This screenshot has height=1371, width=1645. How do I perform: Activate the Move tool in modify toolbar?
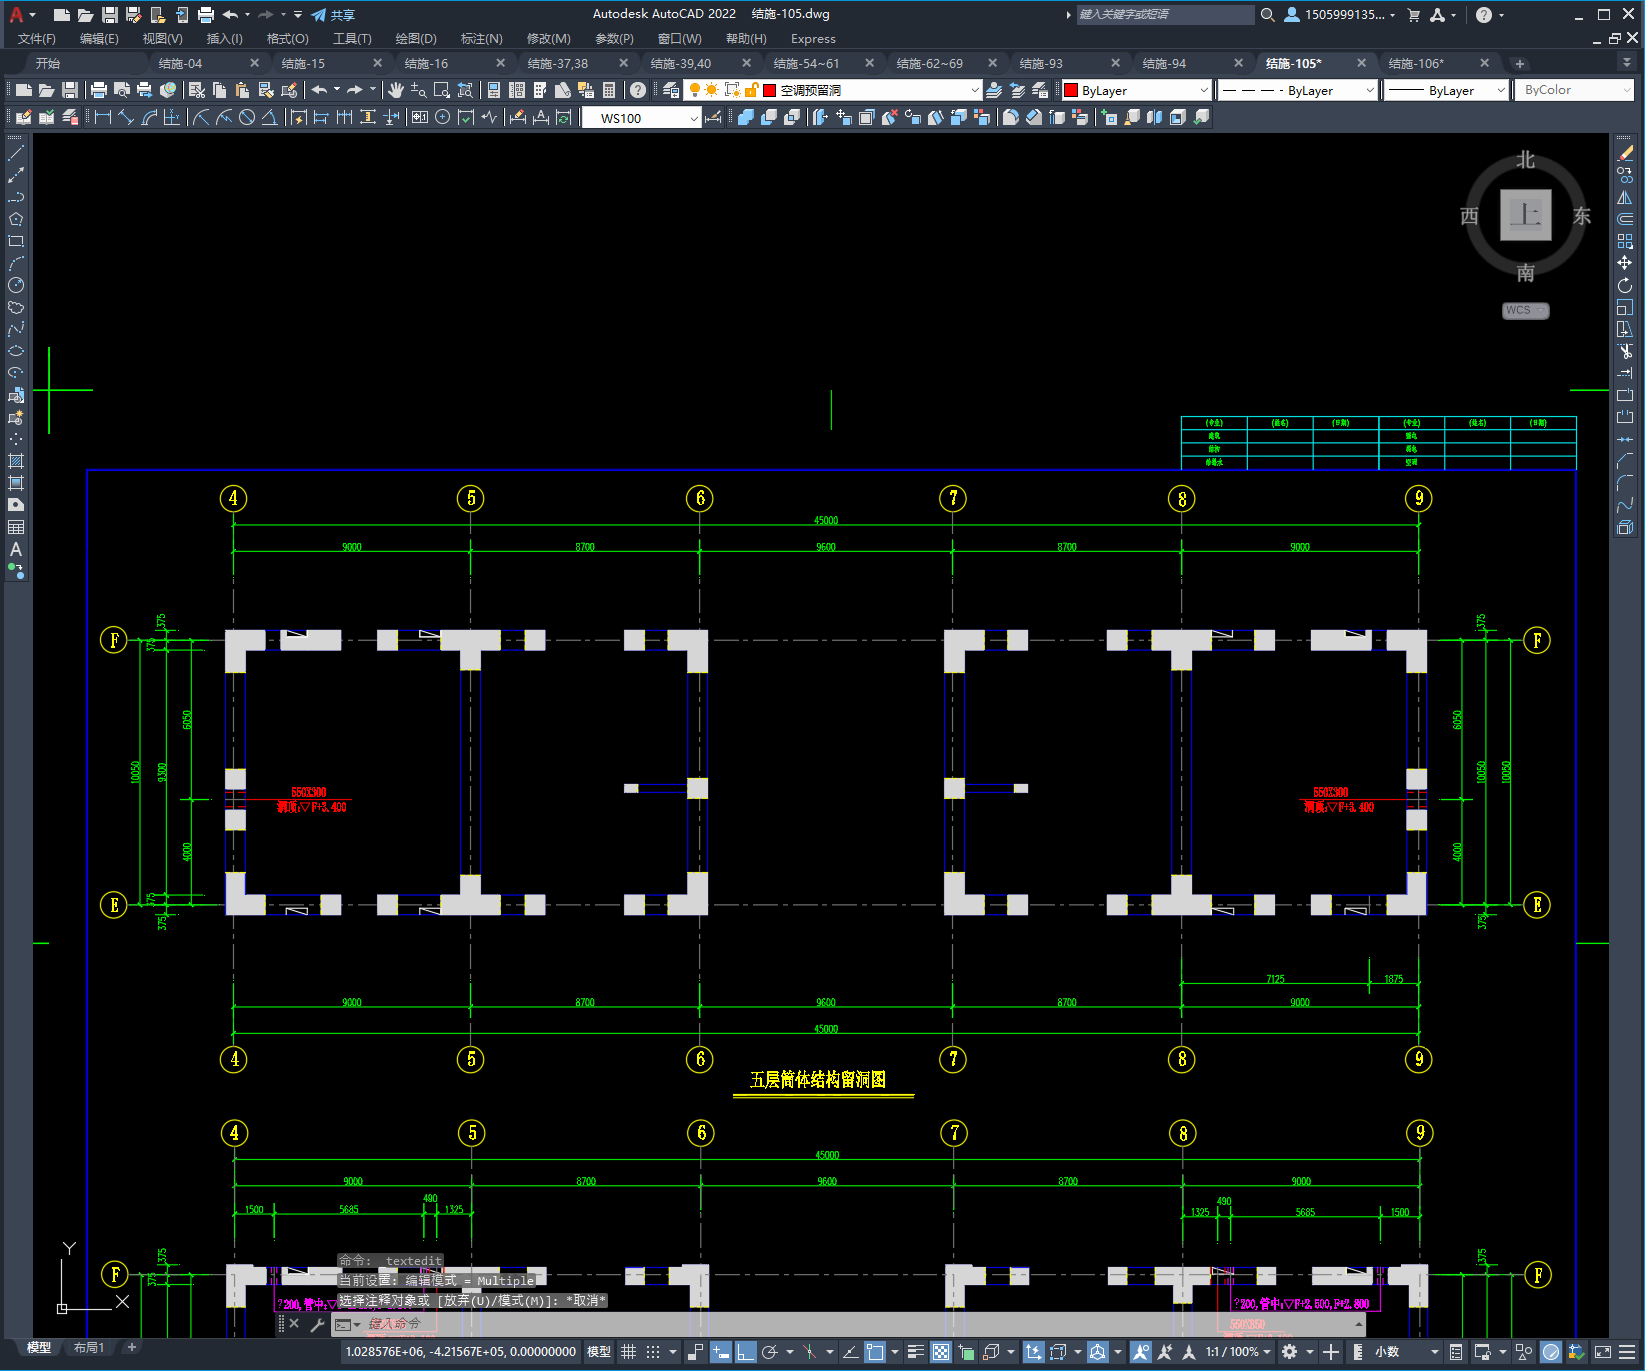click(1625, 263)
